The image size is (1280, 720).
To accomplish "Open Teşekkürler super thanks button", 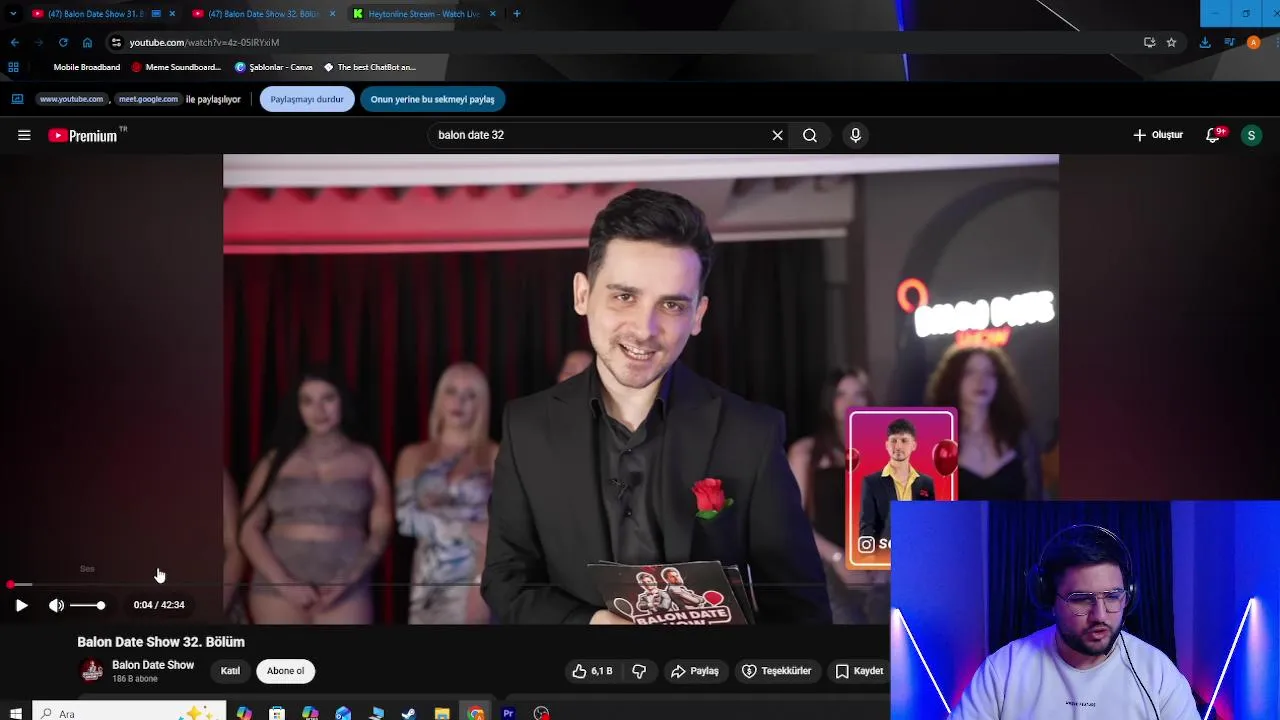I will click(777, 671).
